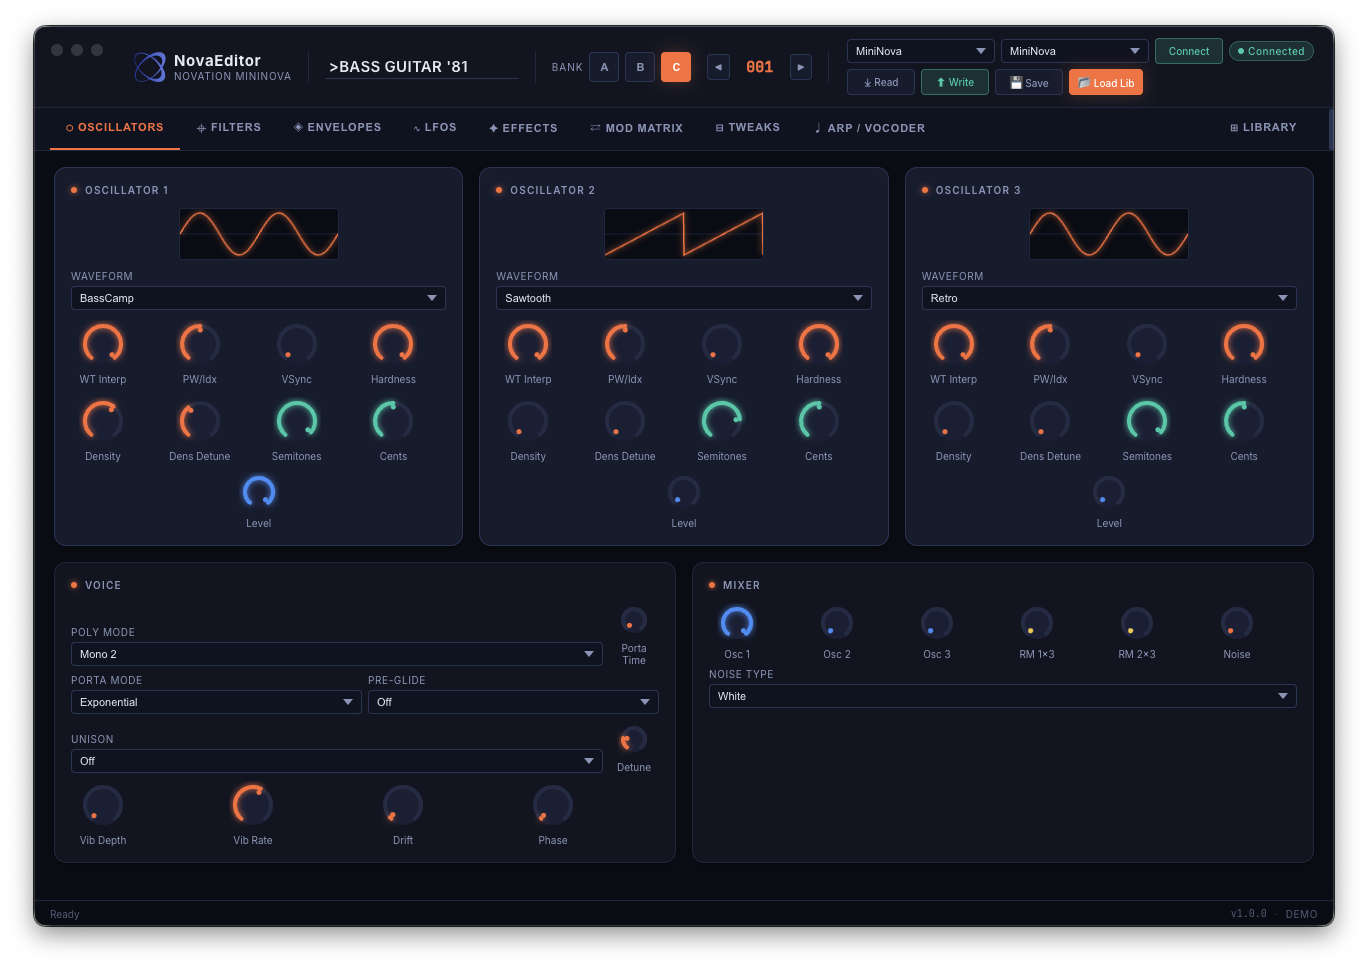Click the Mixer RM 1×3 knob
The width and height of the screenshot is (1368, 968).
[1037, 623]
